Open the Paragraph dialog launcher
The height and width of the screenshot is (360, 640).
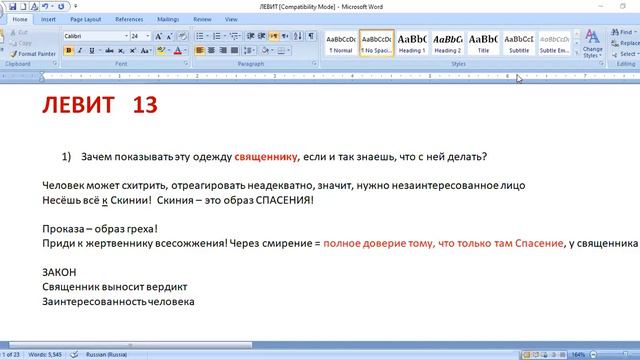314,64
